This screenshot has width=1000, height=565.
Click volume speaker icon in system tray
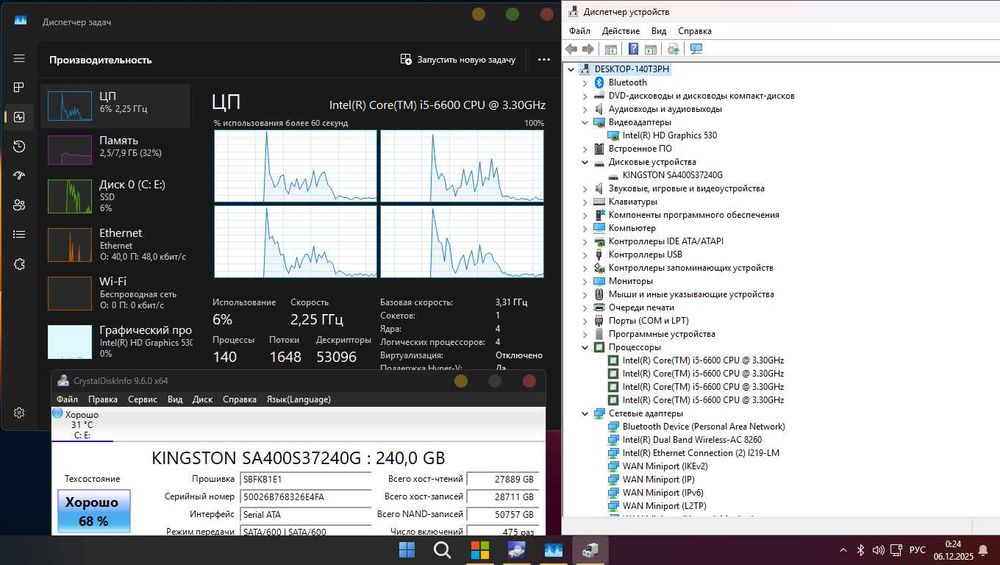878,550
